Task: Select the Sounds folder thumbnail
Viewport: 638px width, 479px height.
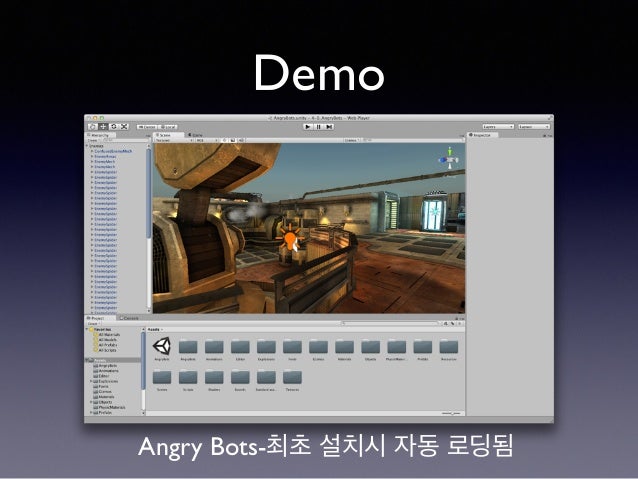Action: (240, 380)
